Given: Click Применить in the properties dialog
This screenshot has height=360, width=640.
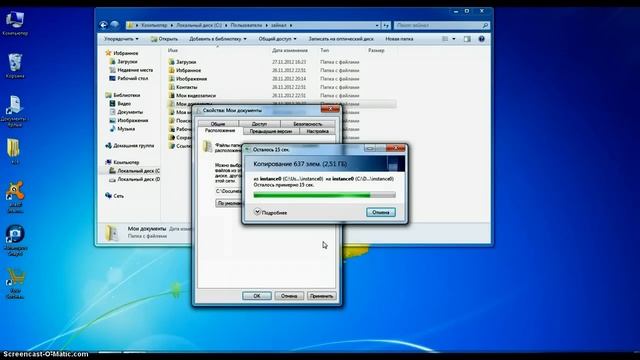Looking at the screenshot, I should click(x=322, y=296).
